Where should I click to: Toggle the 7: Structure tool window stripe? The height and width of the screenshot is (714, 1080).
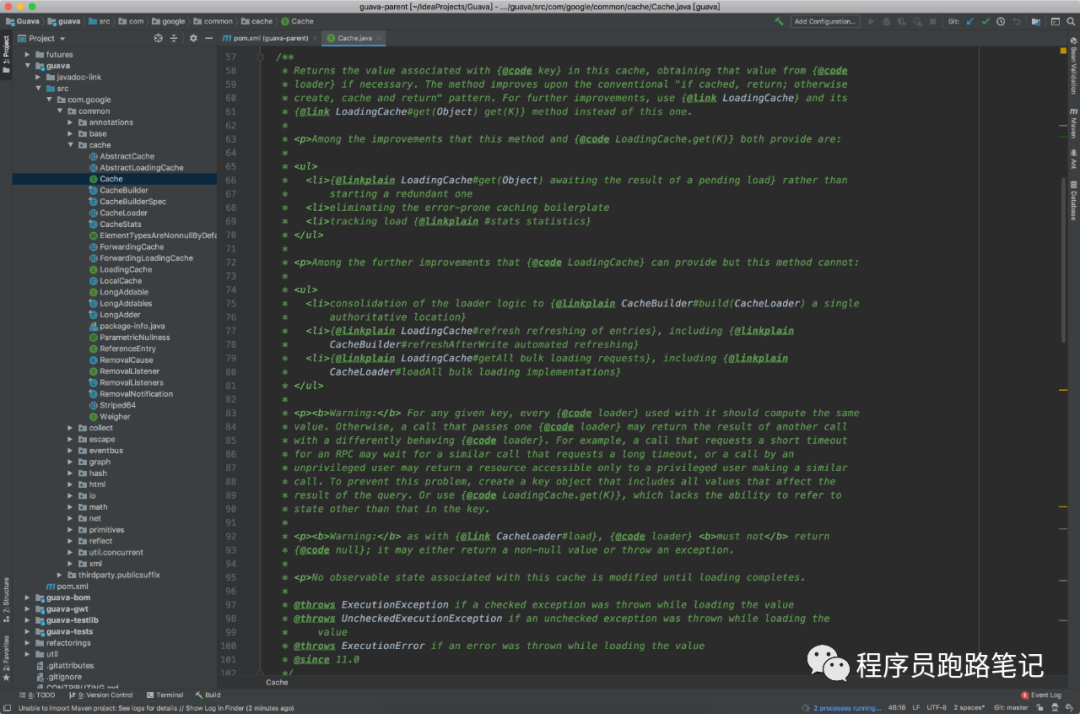[6, 600]
